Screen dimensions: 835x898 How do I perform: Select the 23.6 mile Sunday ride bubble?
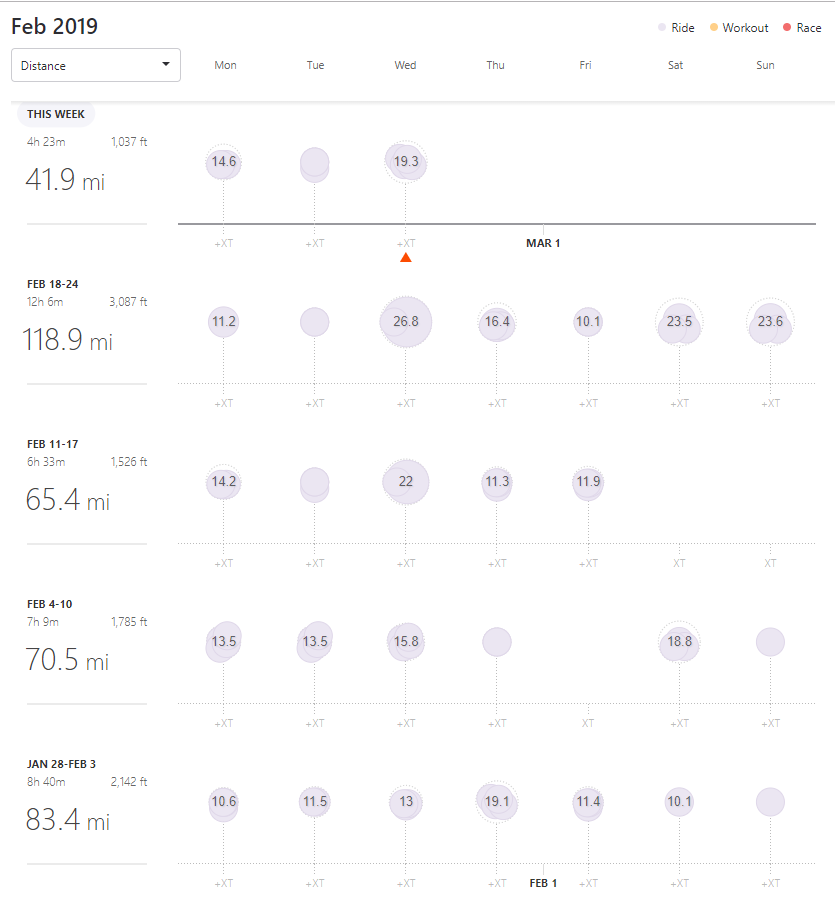(770, 322)
